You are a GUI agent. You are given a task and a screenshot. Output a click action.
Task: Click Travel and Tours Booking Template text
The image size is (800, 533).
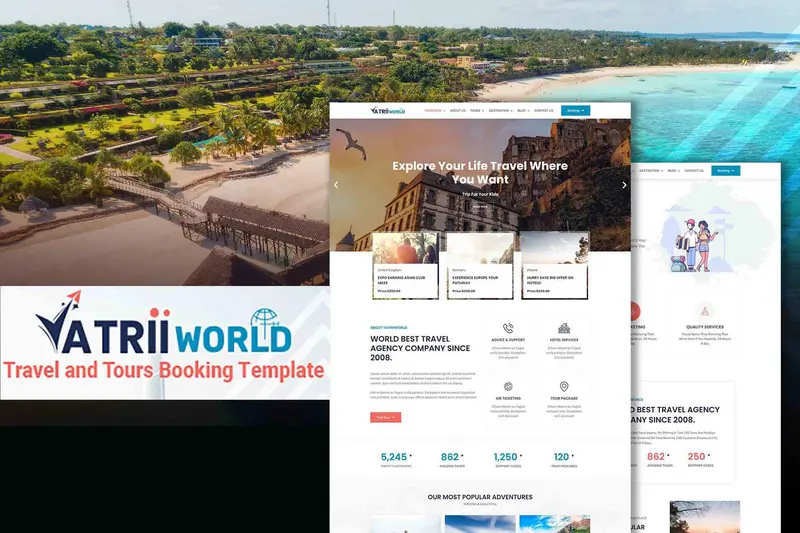click(x=164, y=371)
